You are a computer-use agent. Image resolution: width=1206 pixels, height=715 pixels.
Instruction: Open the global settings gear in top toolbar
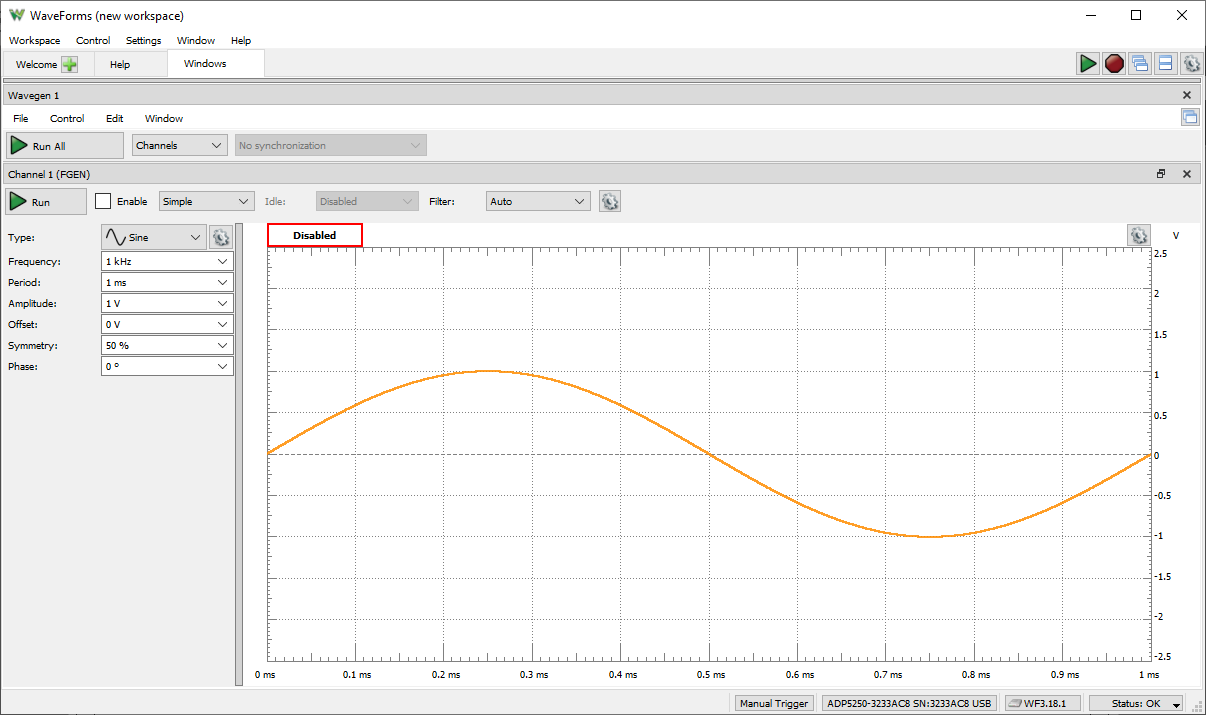[x=1191, y=64]
